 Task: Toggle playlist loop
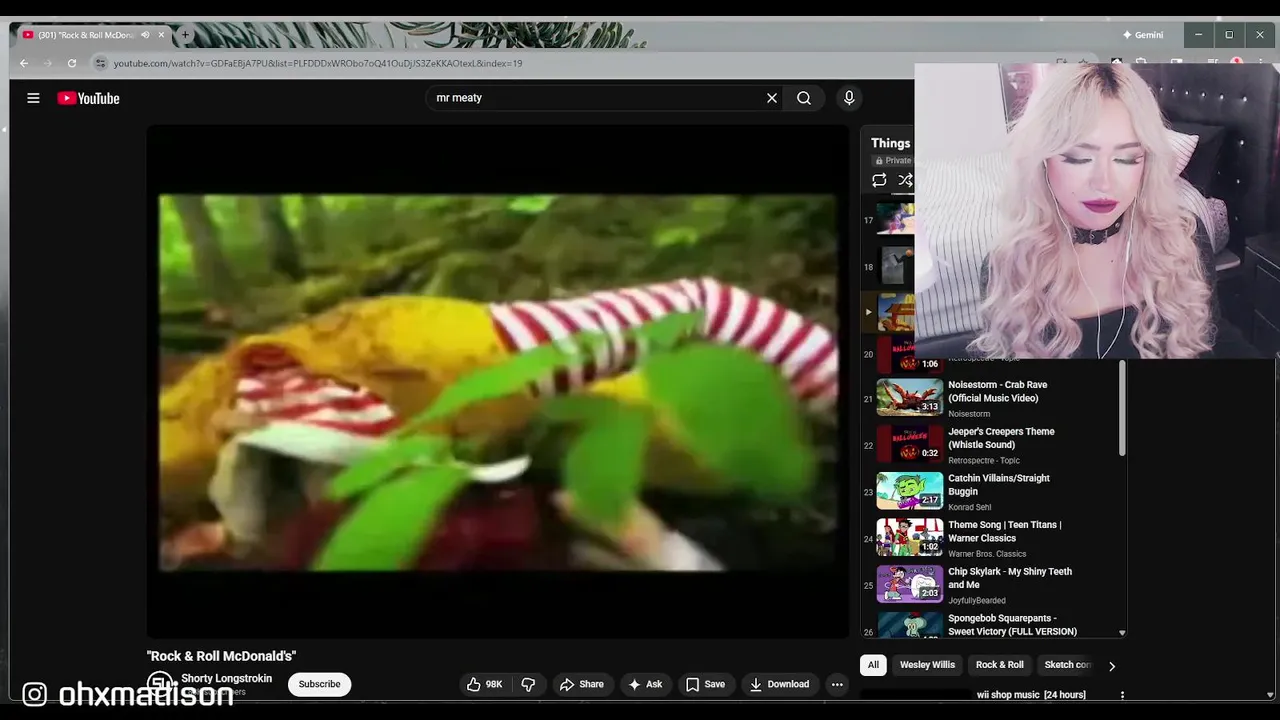[879, 180]
